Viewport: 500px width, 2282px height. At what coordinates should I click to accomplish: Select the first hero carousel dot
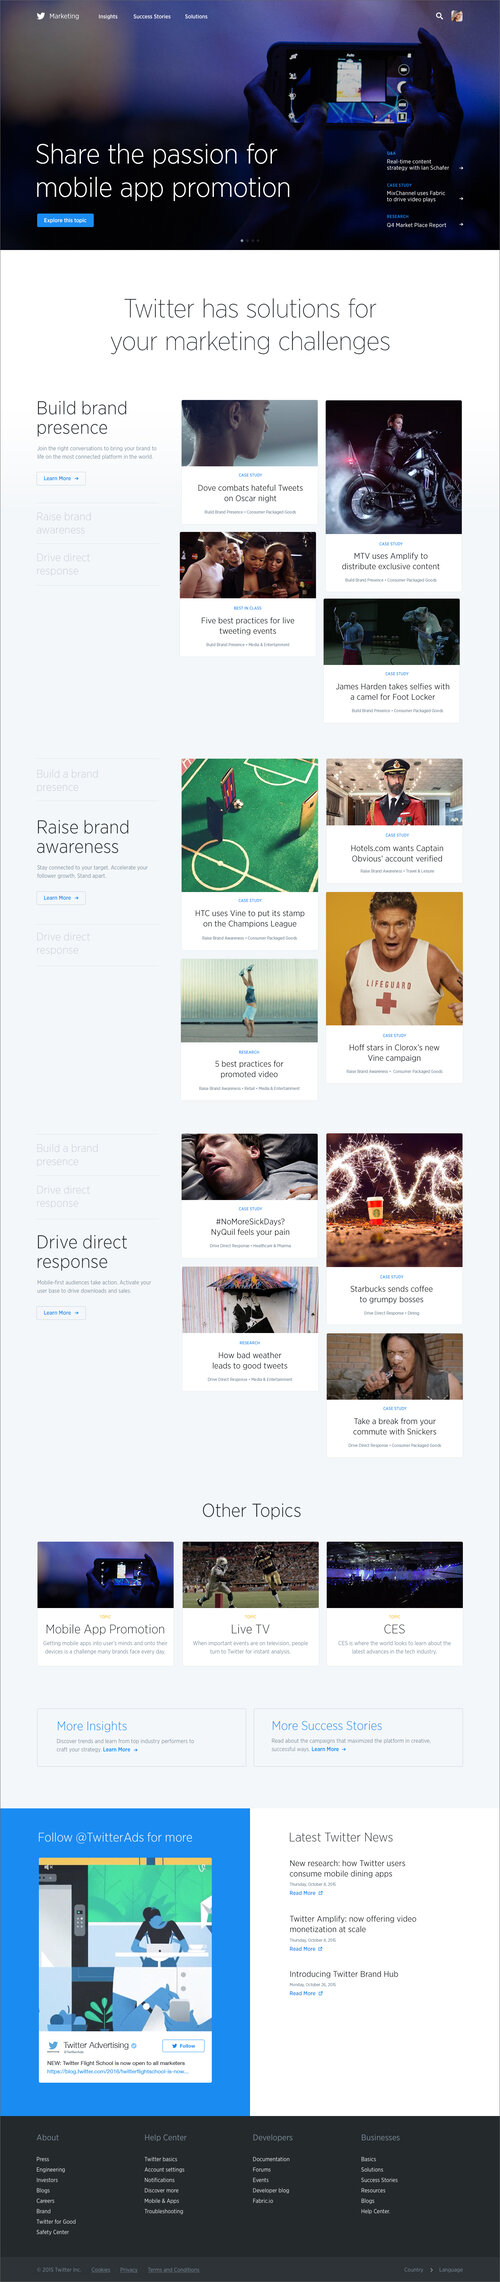pos(242,240)
